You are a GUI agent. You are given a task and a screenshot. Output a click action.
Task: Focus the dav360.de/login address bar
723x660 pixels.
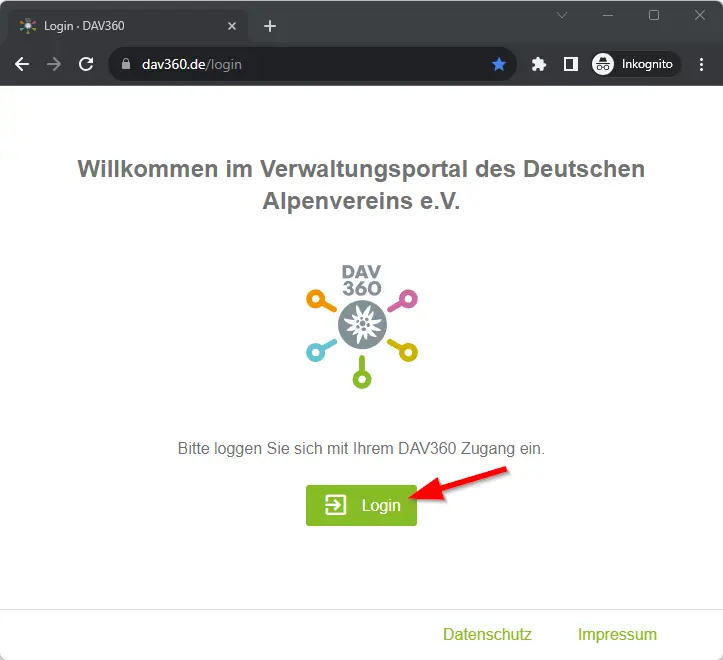click(x=300, y=64)
